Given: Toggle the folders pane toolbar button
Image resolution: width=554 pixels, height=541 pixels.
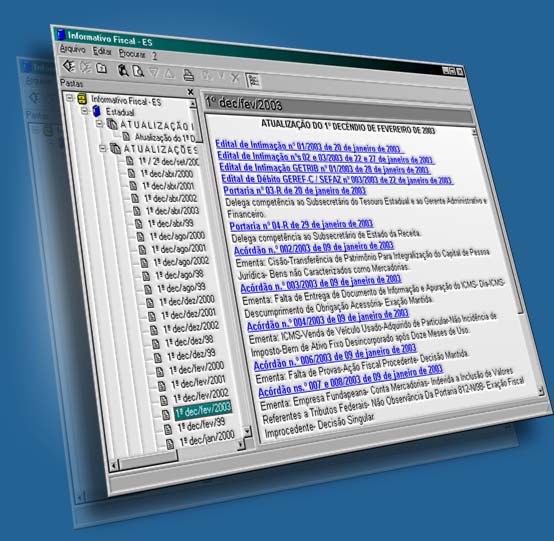Looking at the screenshot, I should pos(253,81).
